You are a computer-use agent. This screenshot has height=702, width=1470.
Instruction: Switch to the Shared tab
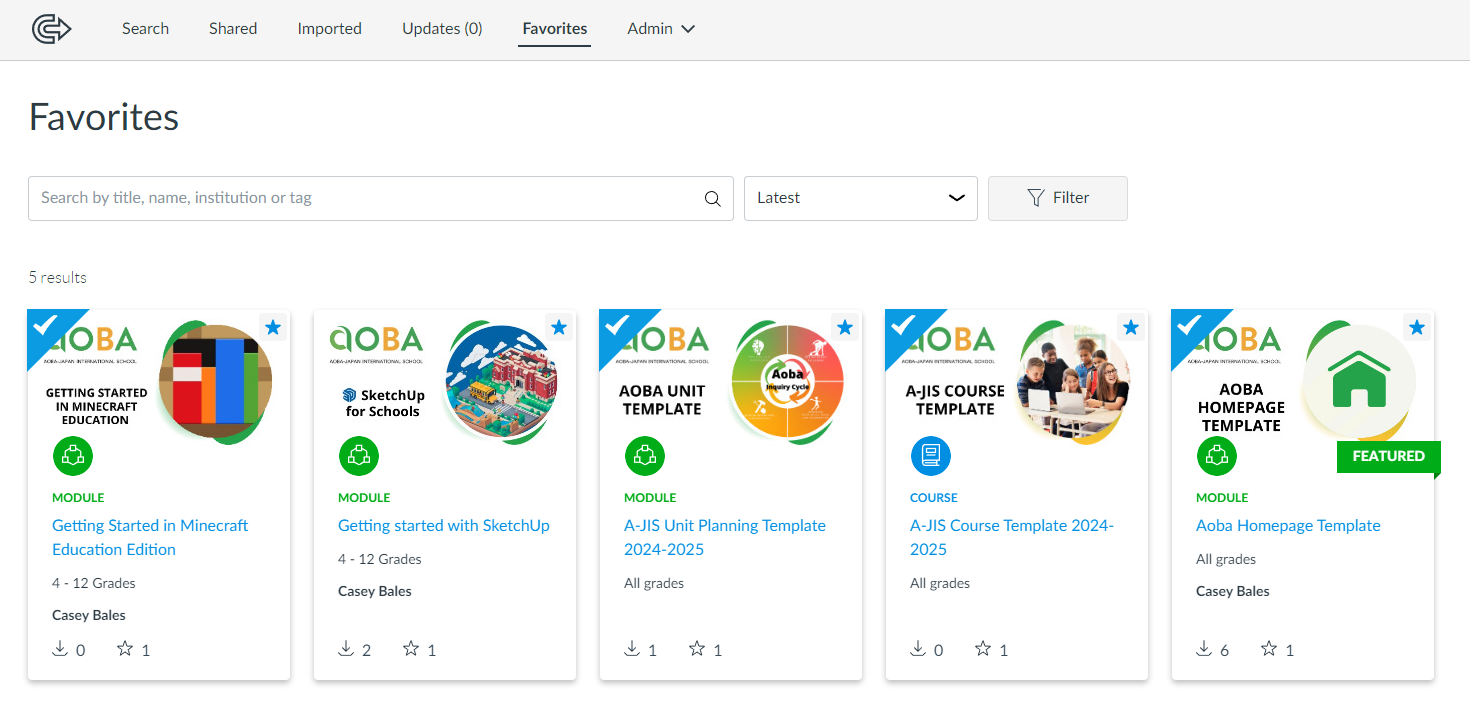click(233, 29)
